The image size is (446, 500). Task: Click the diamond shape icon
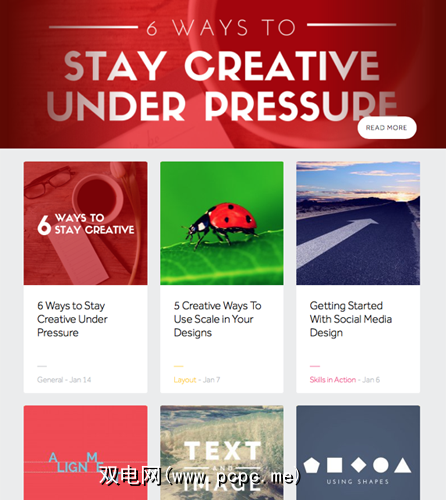coord(358,465)
